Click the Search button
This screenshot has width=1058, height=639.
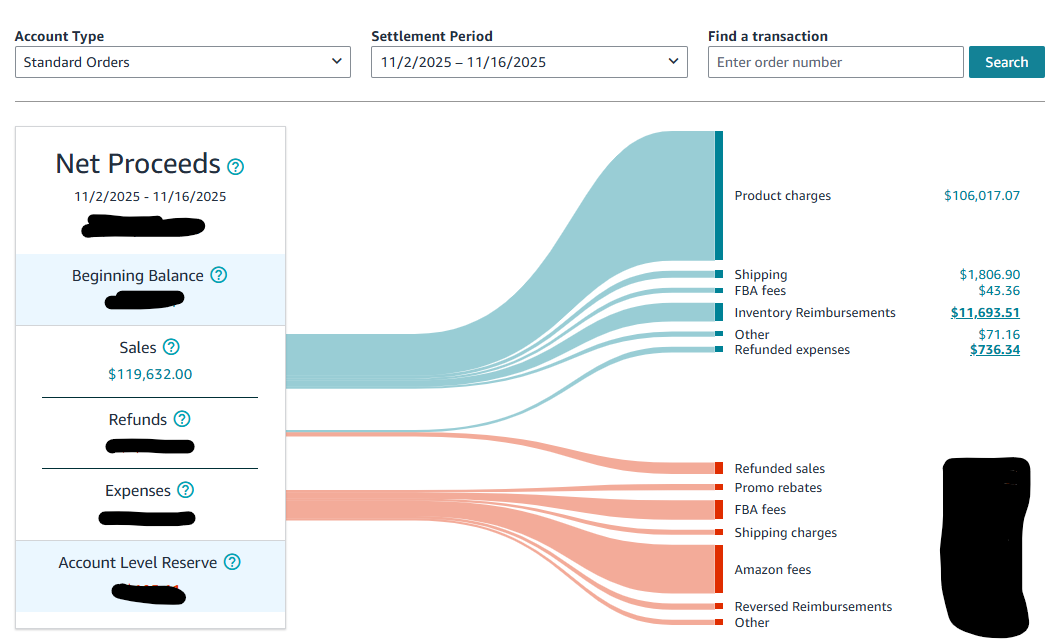click(x=1006, y=62)
